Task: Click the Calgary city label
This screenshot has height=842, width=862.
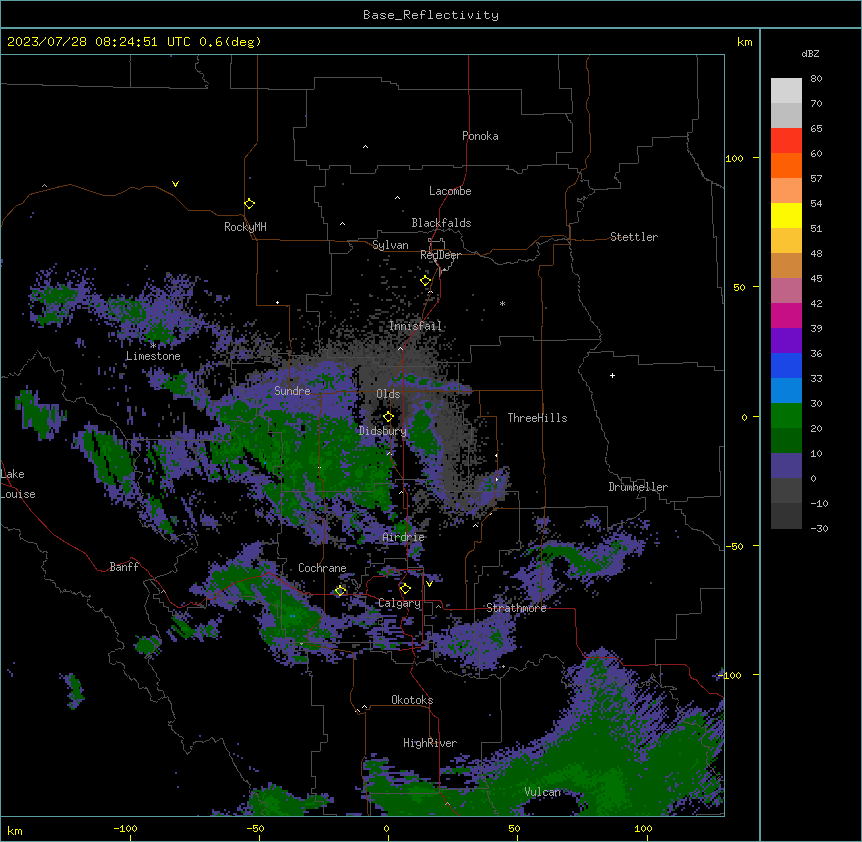Action: pos(399,603)
